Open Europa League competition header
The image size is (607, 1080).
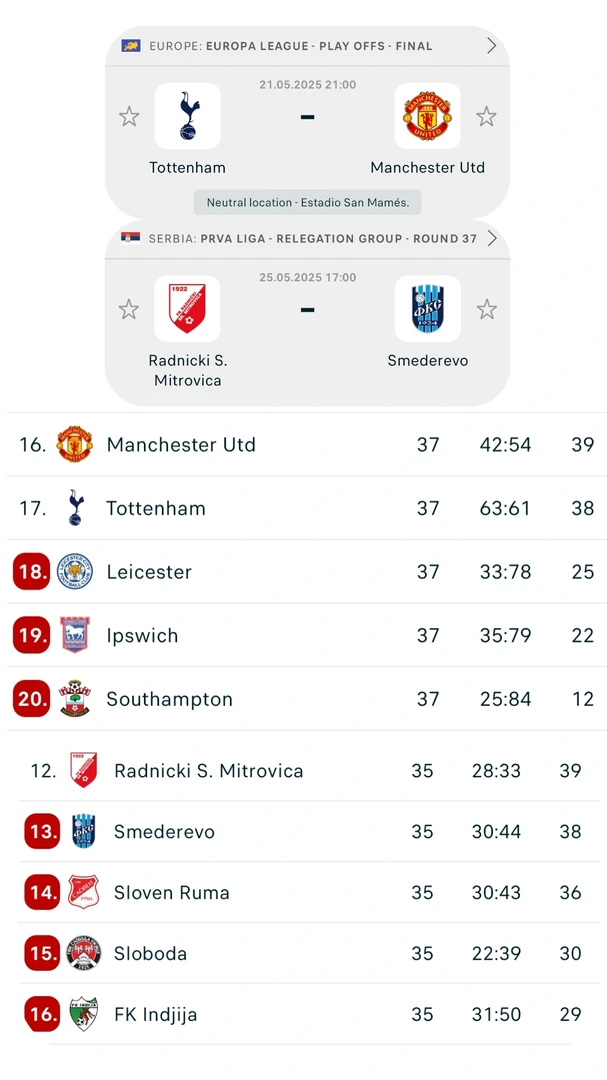[290, 46]
